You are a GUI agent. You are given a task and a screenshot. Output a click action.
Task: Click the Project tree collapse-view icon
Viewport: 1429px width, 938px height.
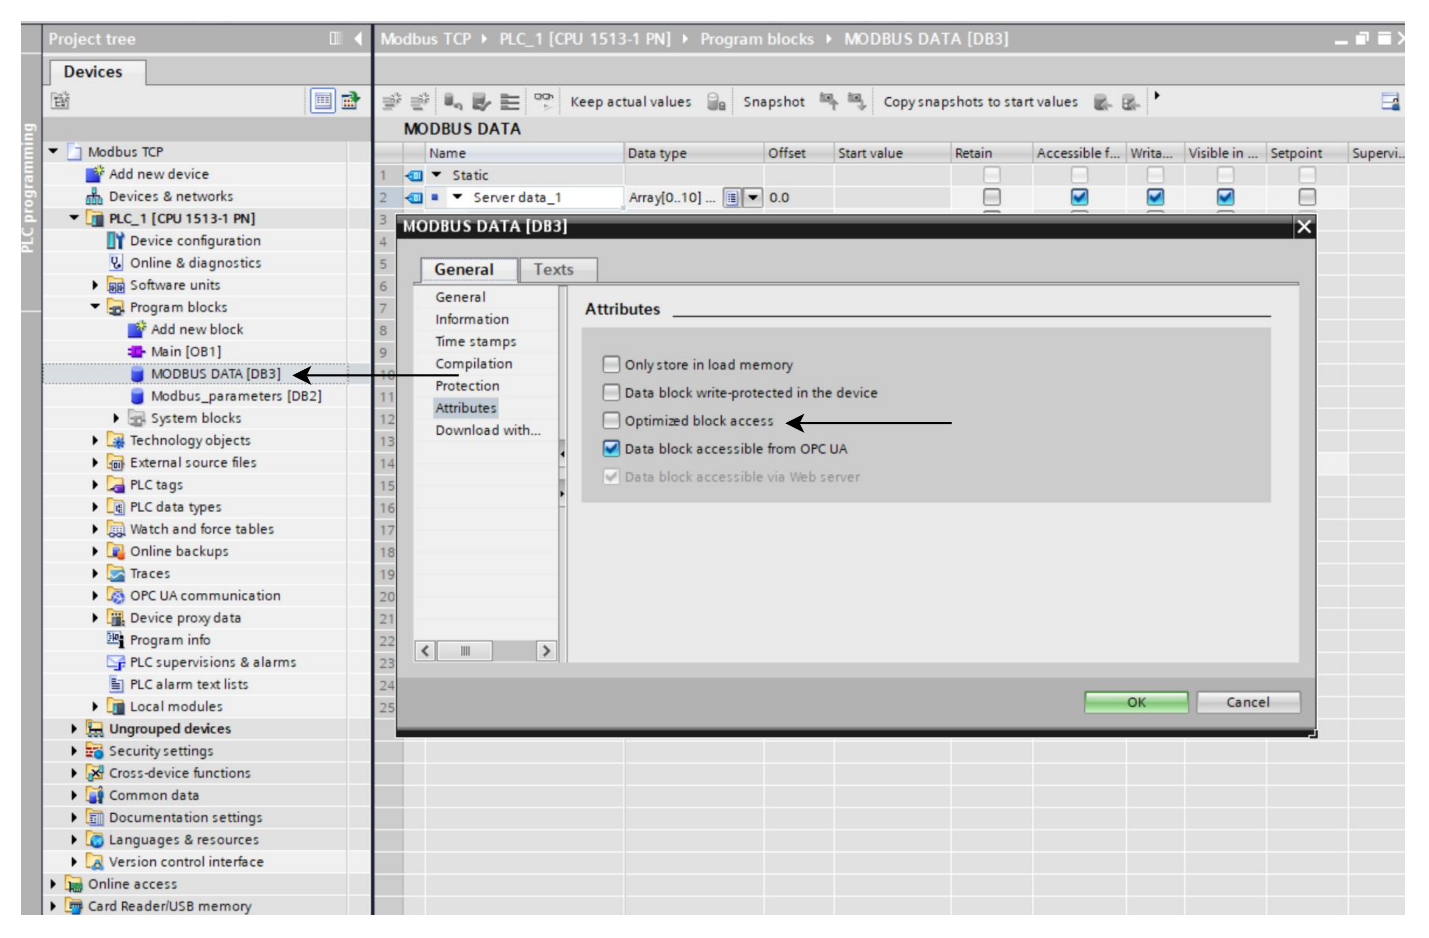click(x=336, y=39)
